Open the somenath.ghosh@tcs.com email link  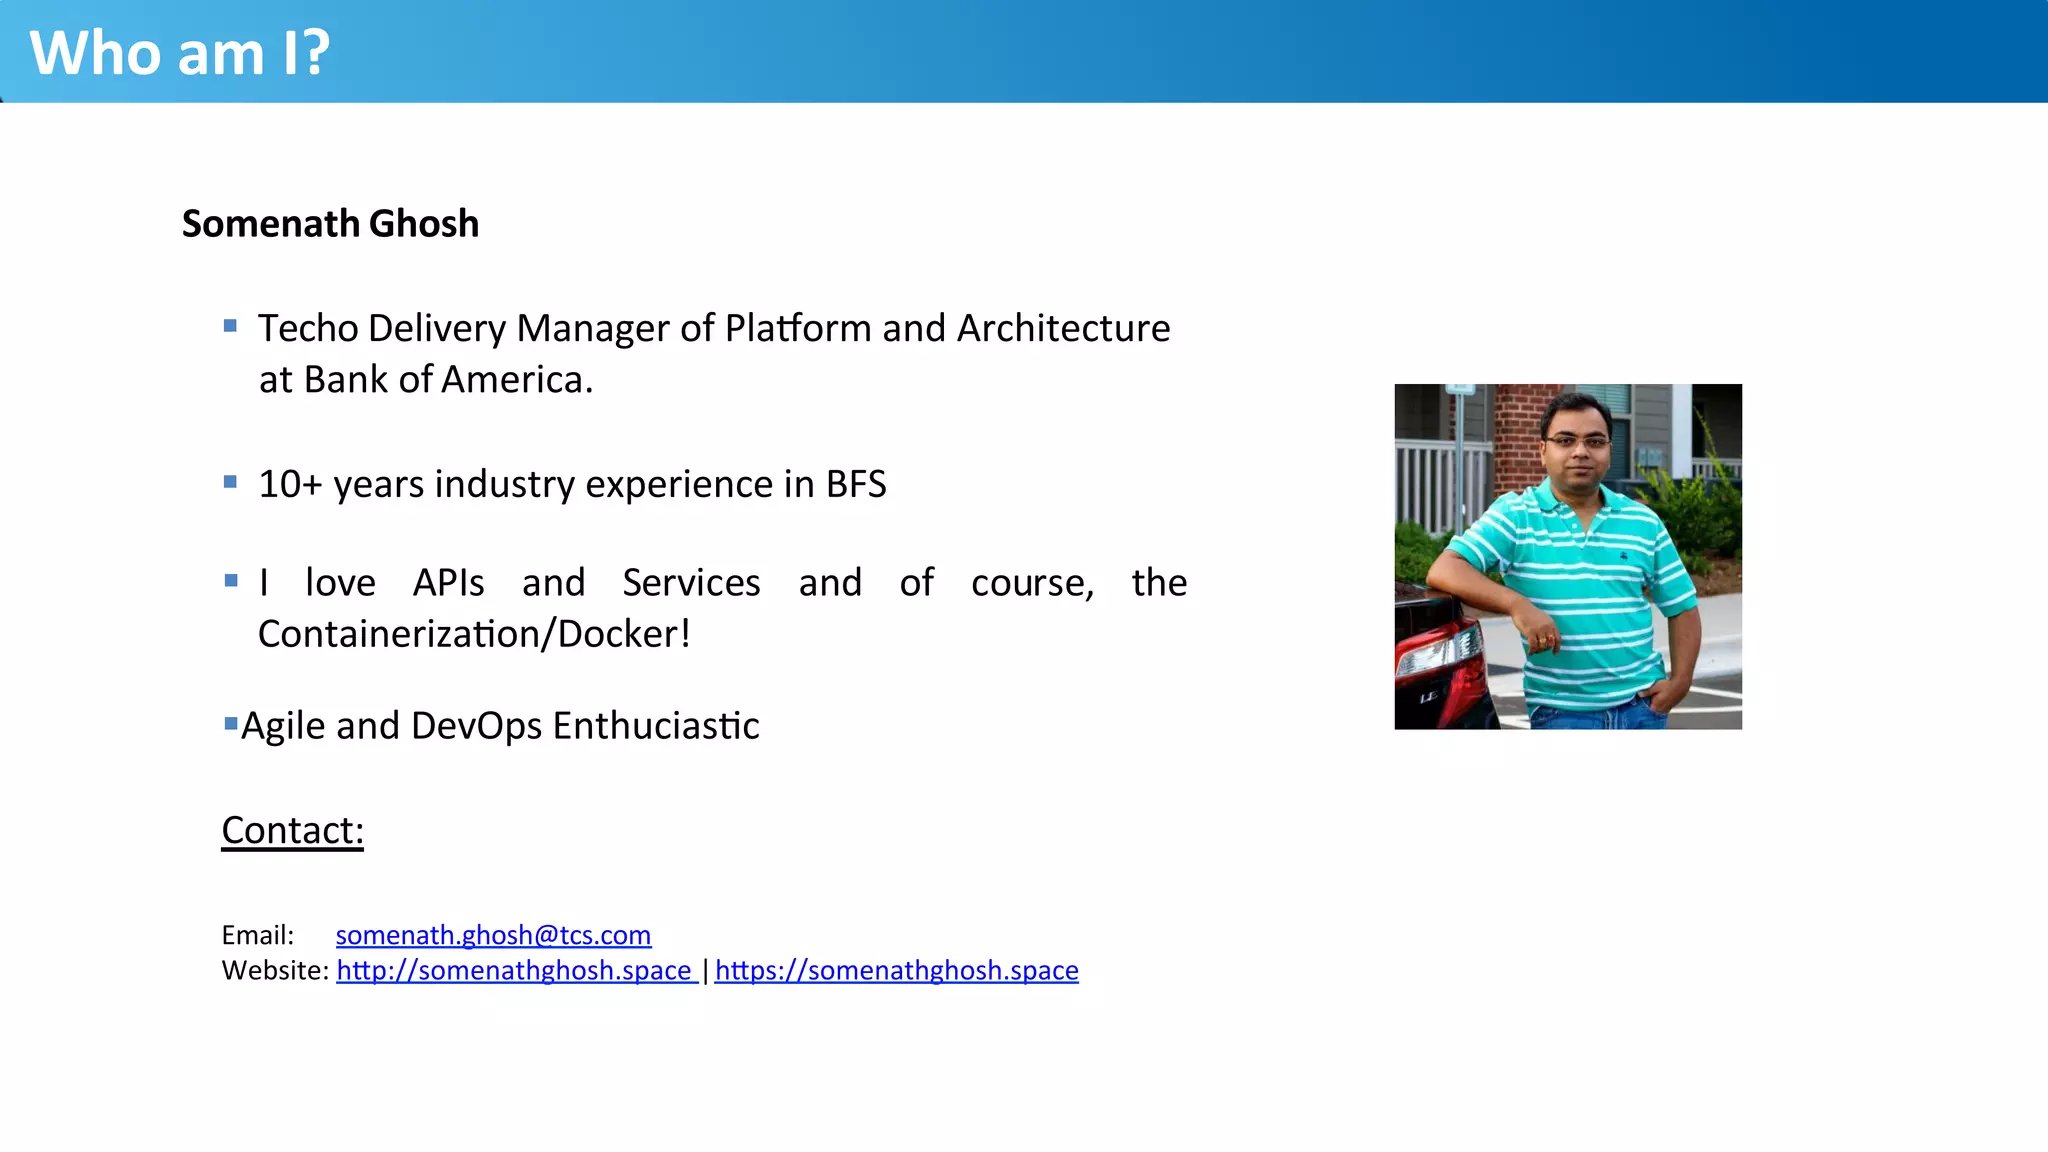[x=493, y=935]
